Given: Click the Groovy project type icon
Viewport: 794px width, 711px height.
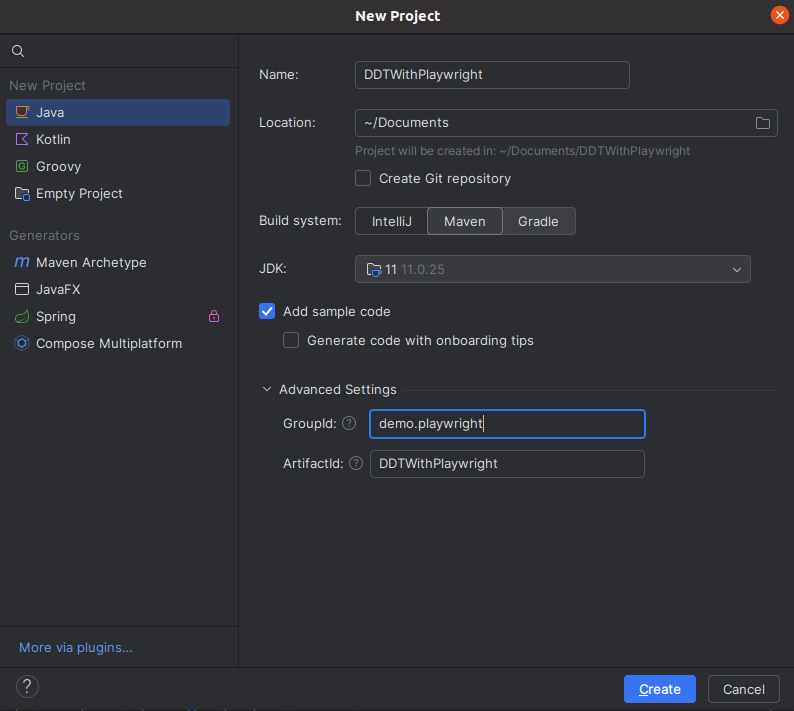Looking at the screenshot, I should tap(21, 166).
